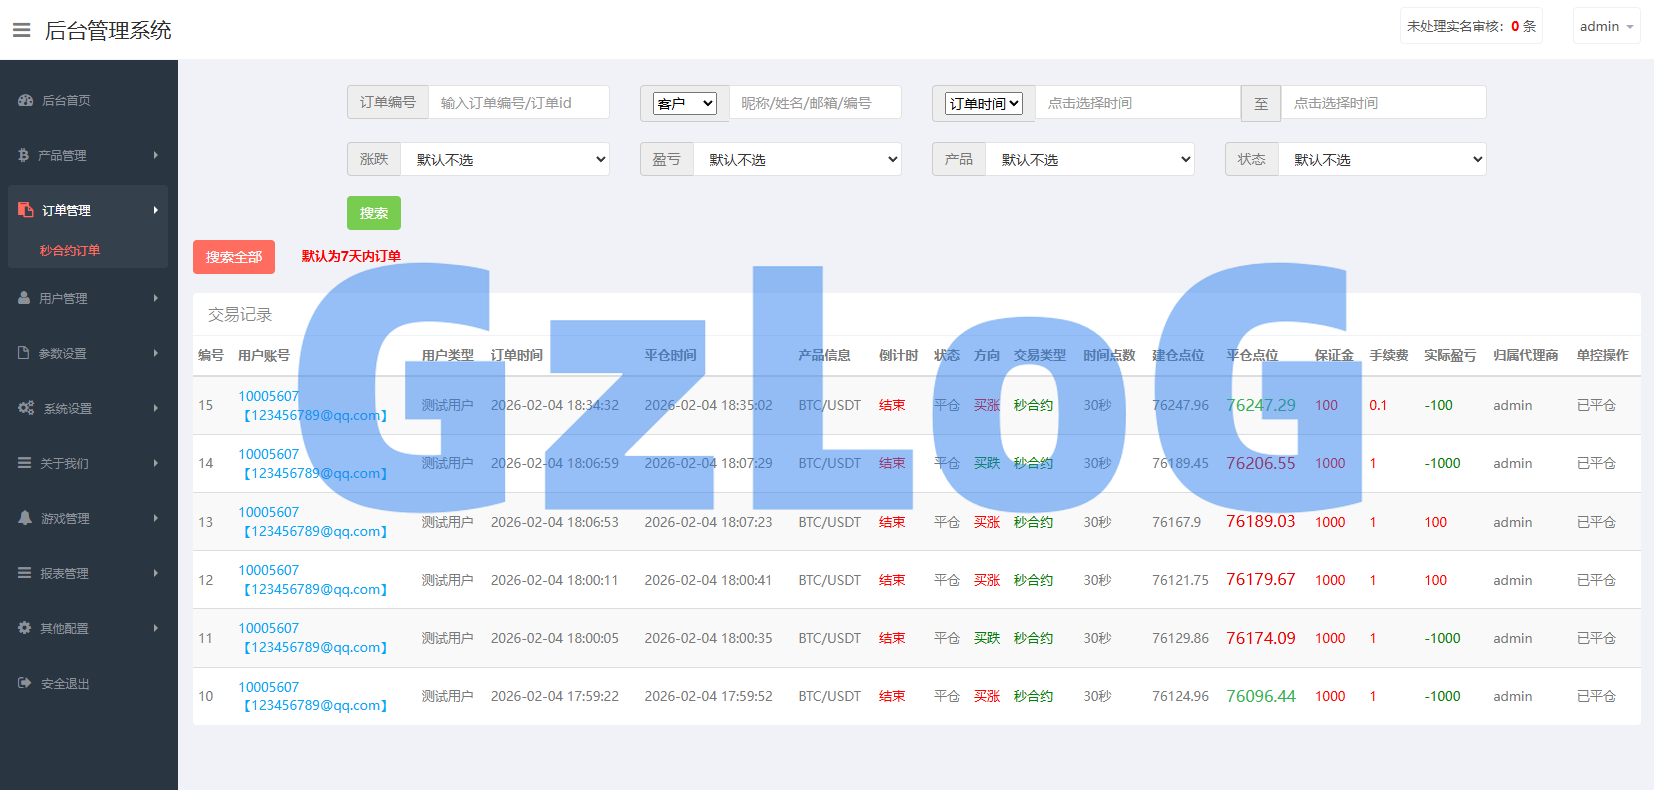Click the bell icon beside 游戏管理
Image resolution: width=1654 pixels, height=790 pixels.
[25, 518]
